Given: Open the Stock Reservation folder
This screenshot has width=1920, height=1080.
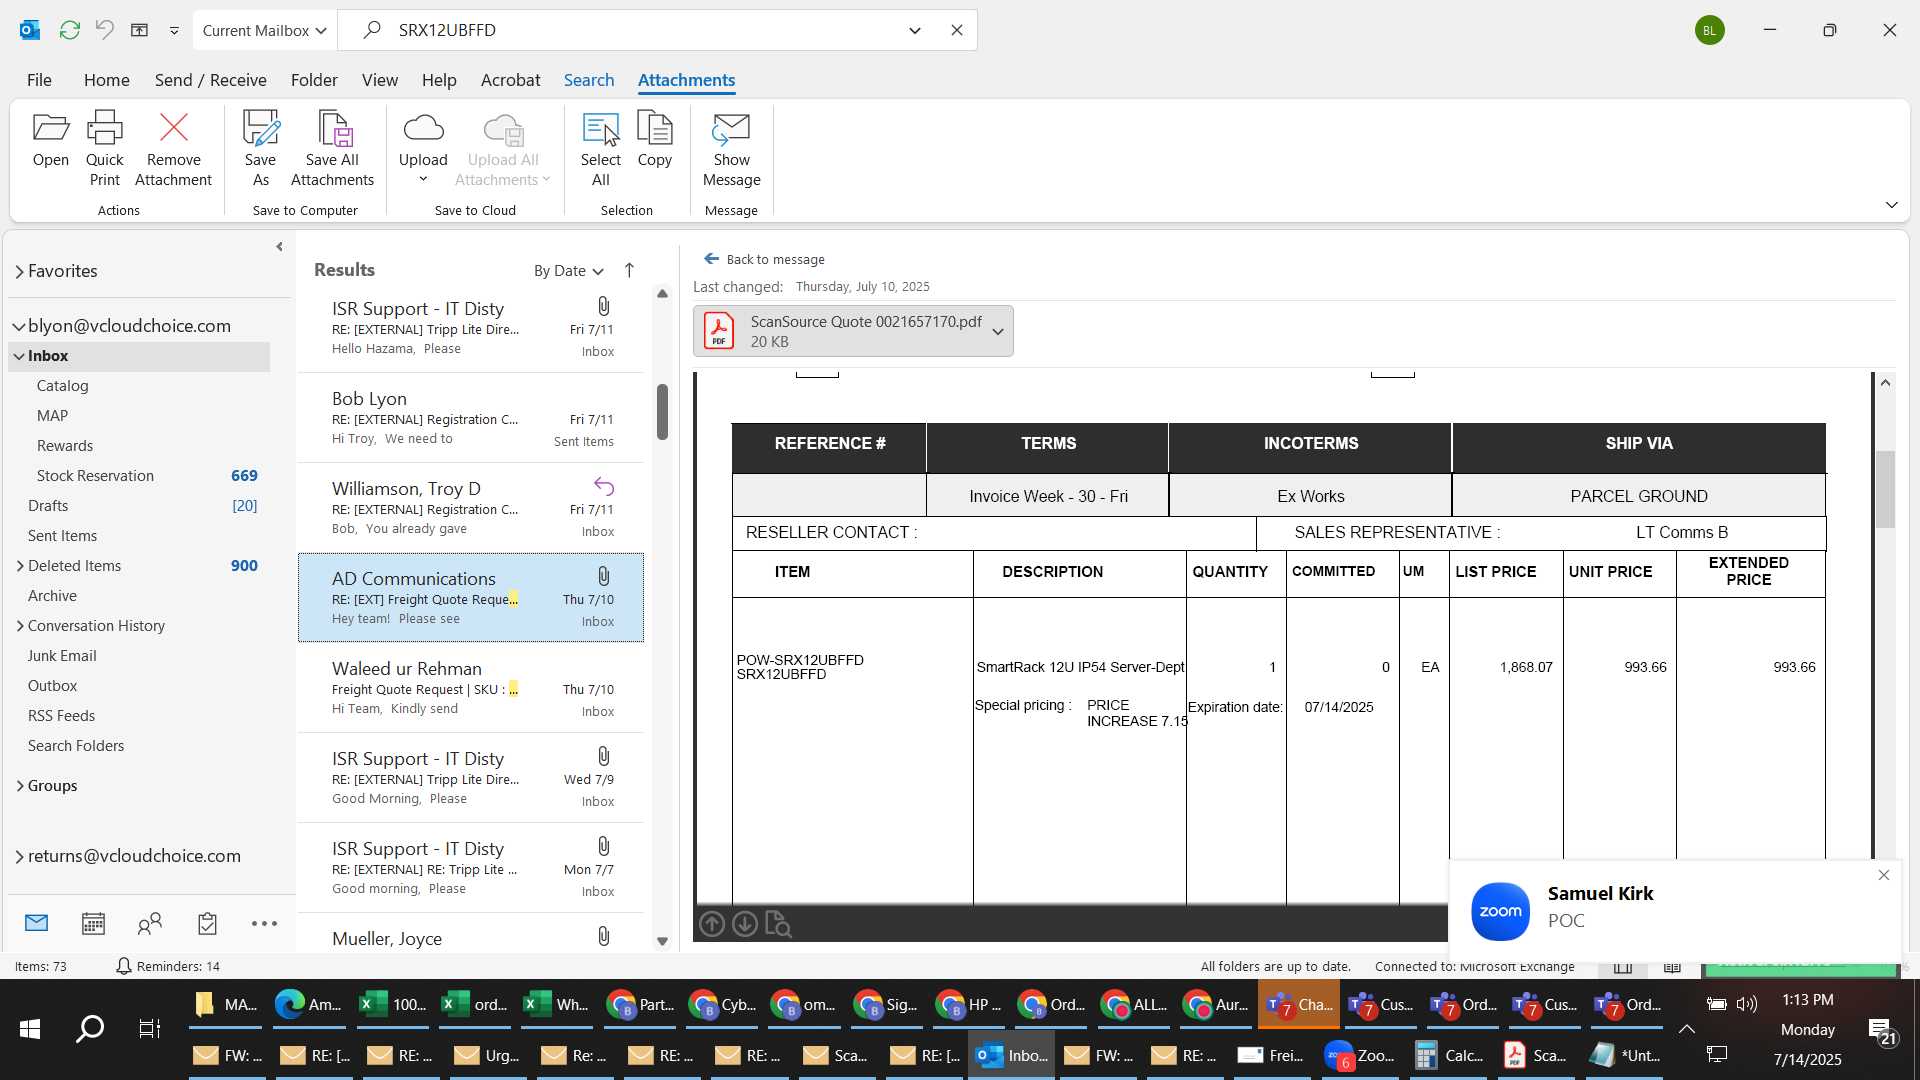Looking at the screenshot, I should point(95,476).
